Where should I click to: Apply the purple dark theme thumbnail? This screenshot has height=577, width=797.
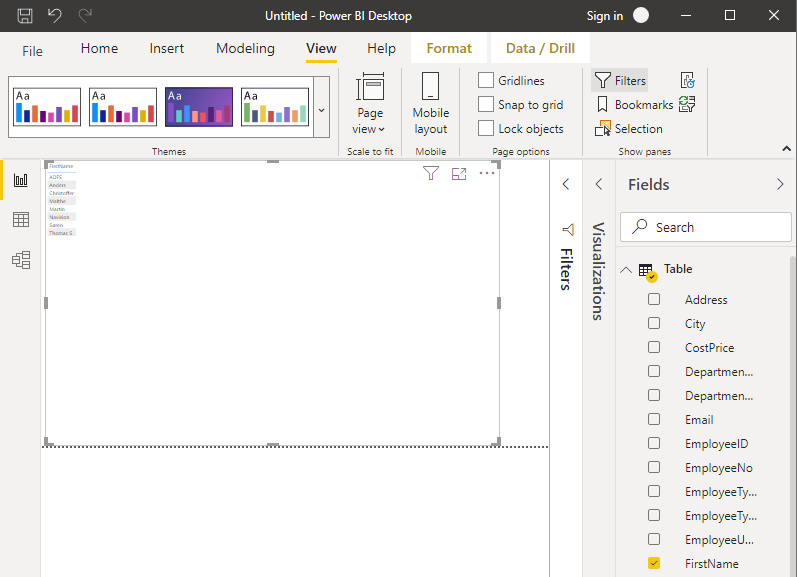(x=199, y=107)
